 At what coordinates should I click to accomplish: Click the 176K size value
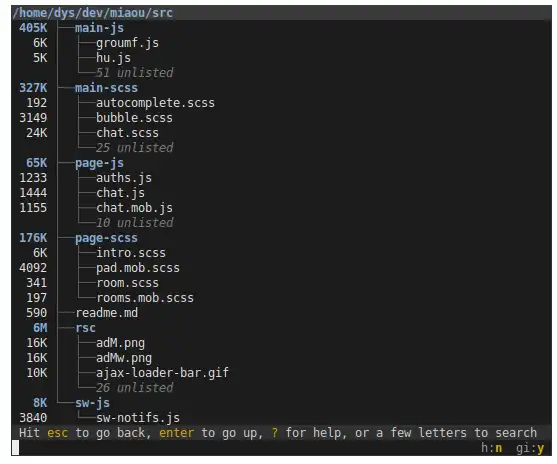pyautogui.click(x=33, y=238)
